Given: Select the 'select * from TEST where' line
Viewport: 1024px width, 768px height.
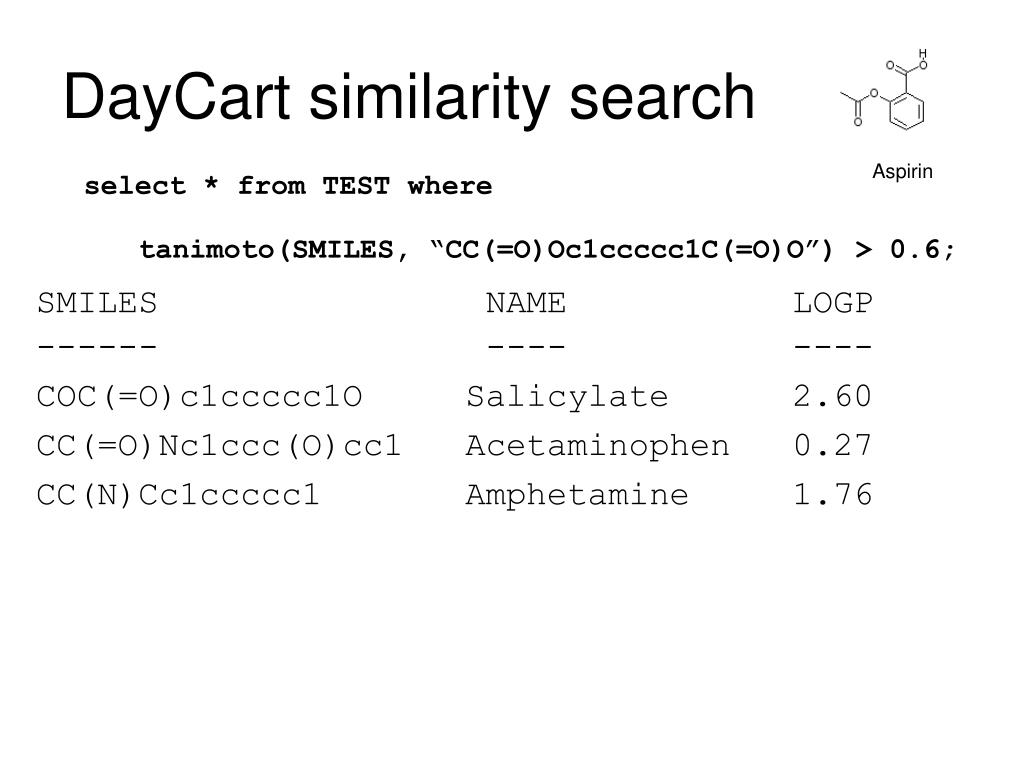Looking at the screenshot, I should point(288,186).
